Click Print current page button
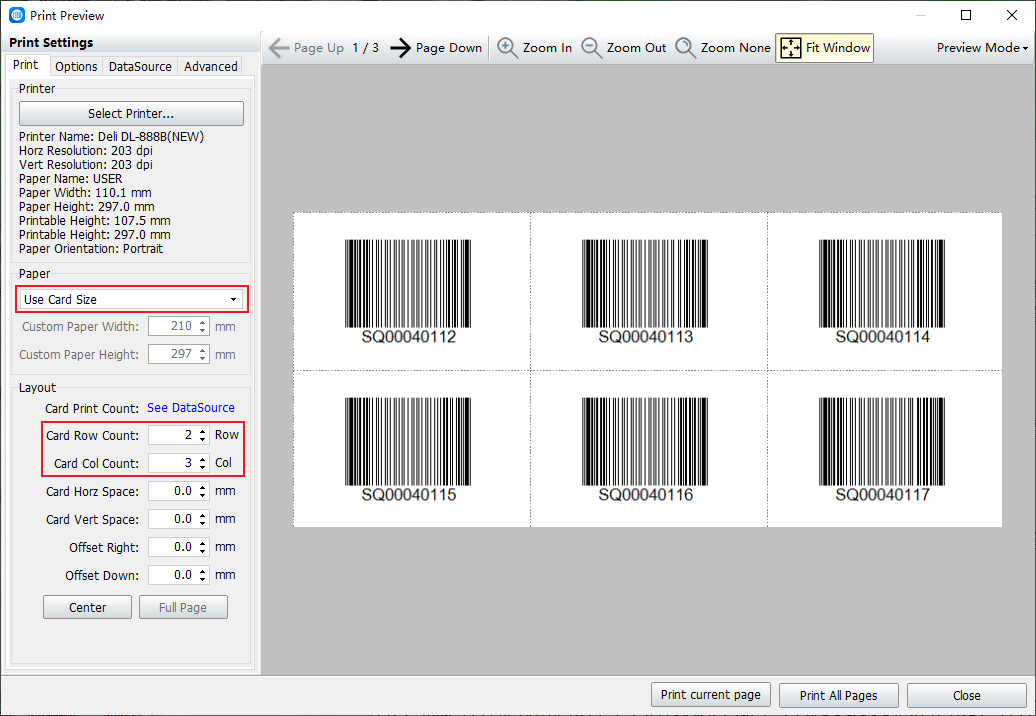 [x=711, y=695]
